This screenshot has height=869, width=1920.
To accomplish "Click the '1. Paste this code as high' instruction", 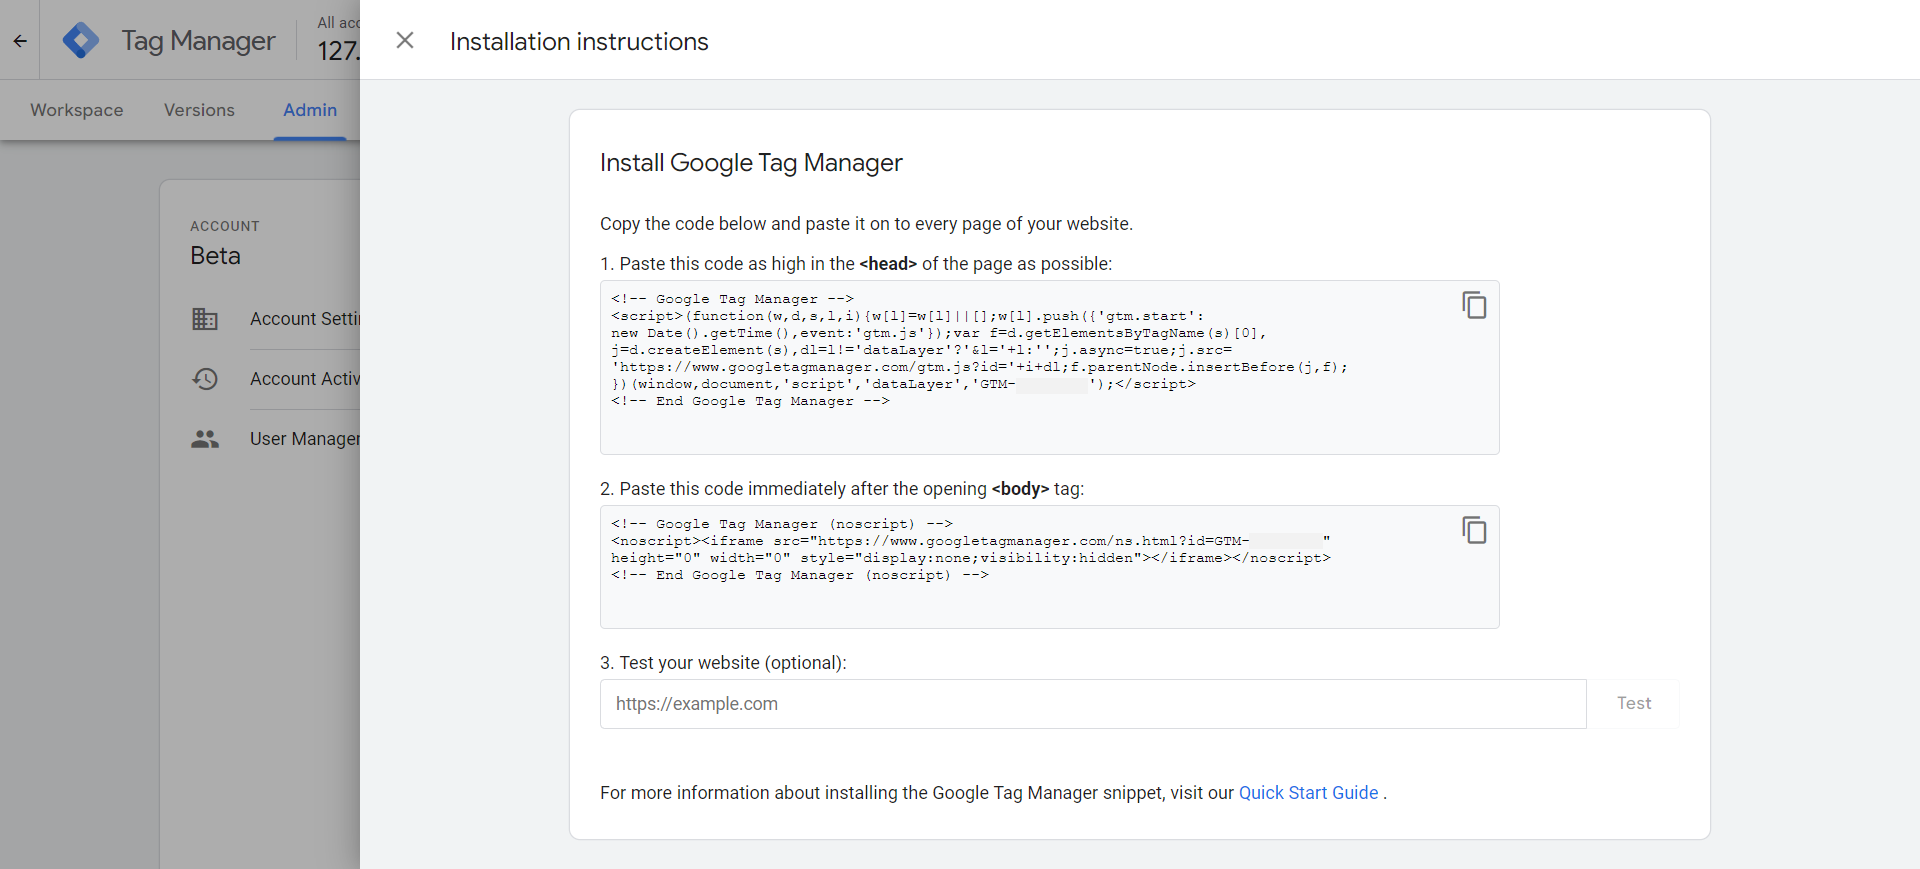I will [x=856, y=264].
